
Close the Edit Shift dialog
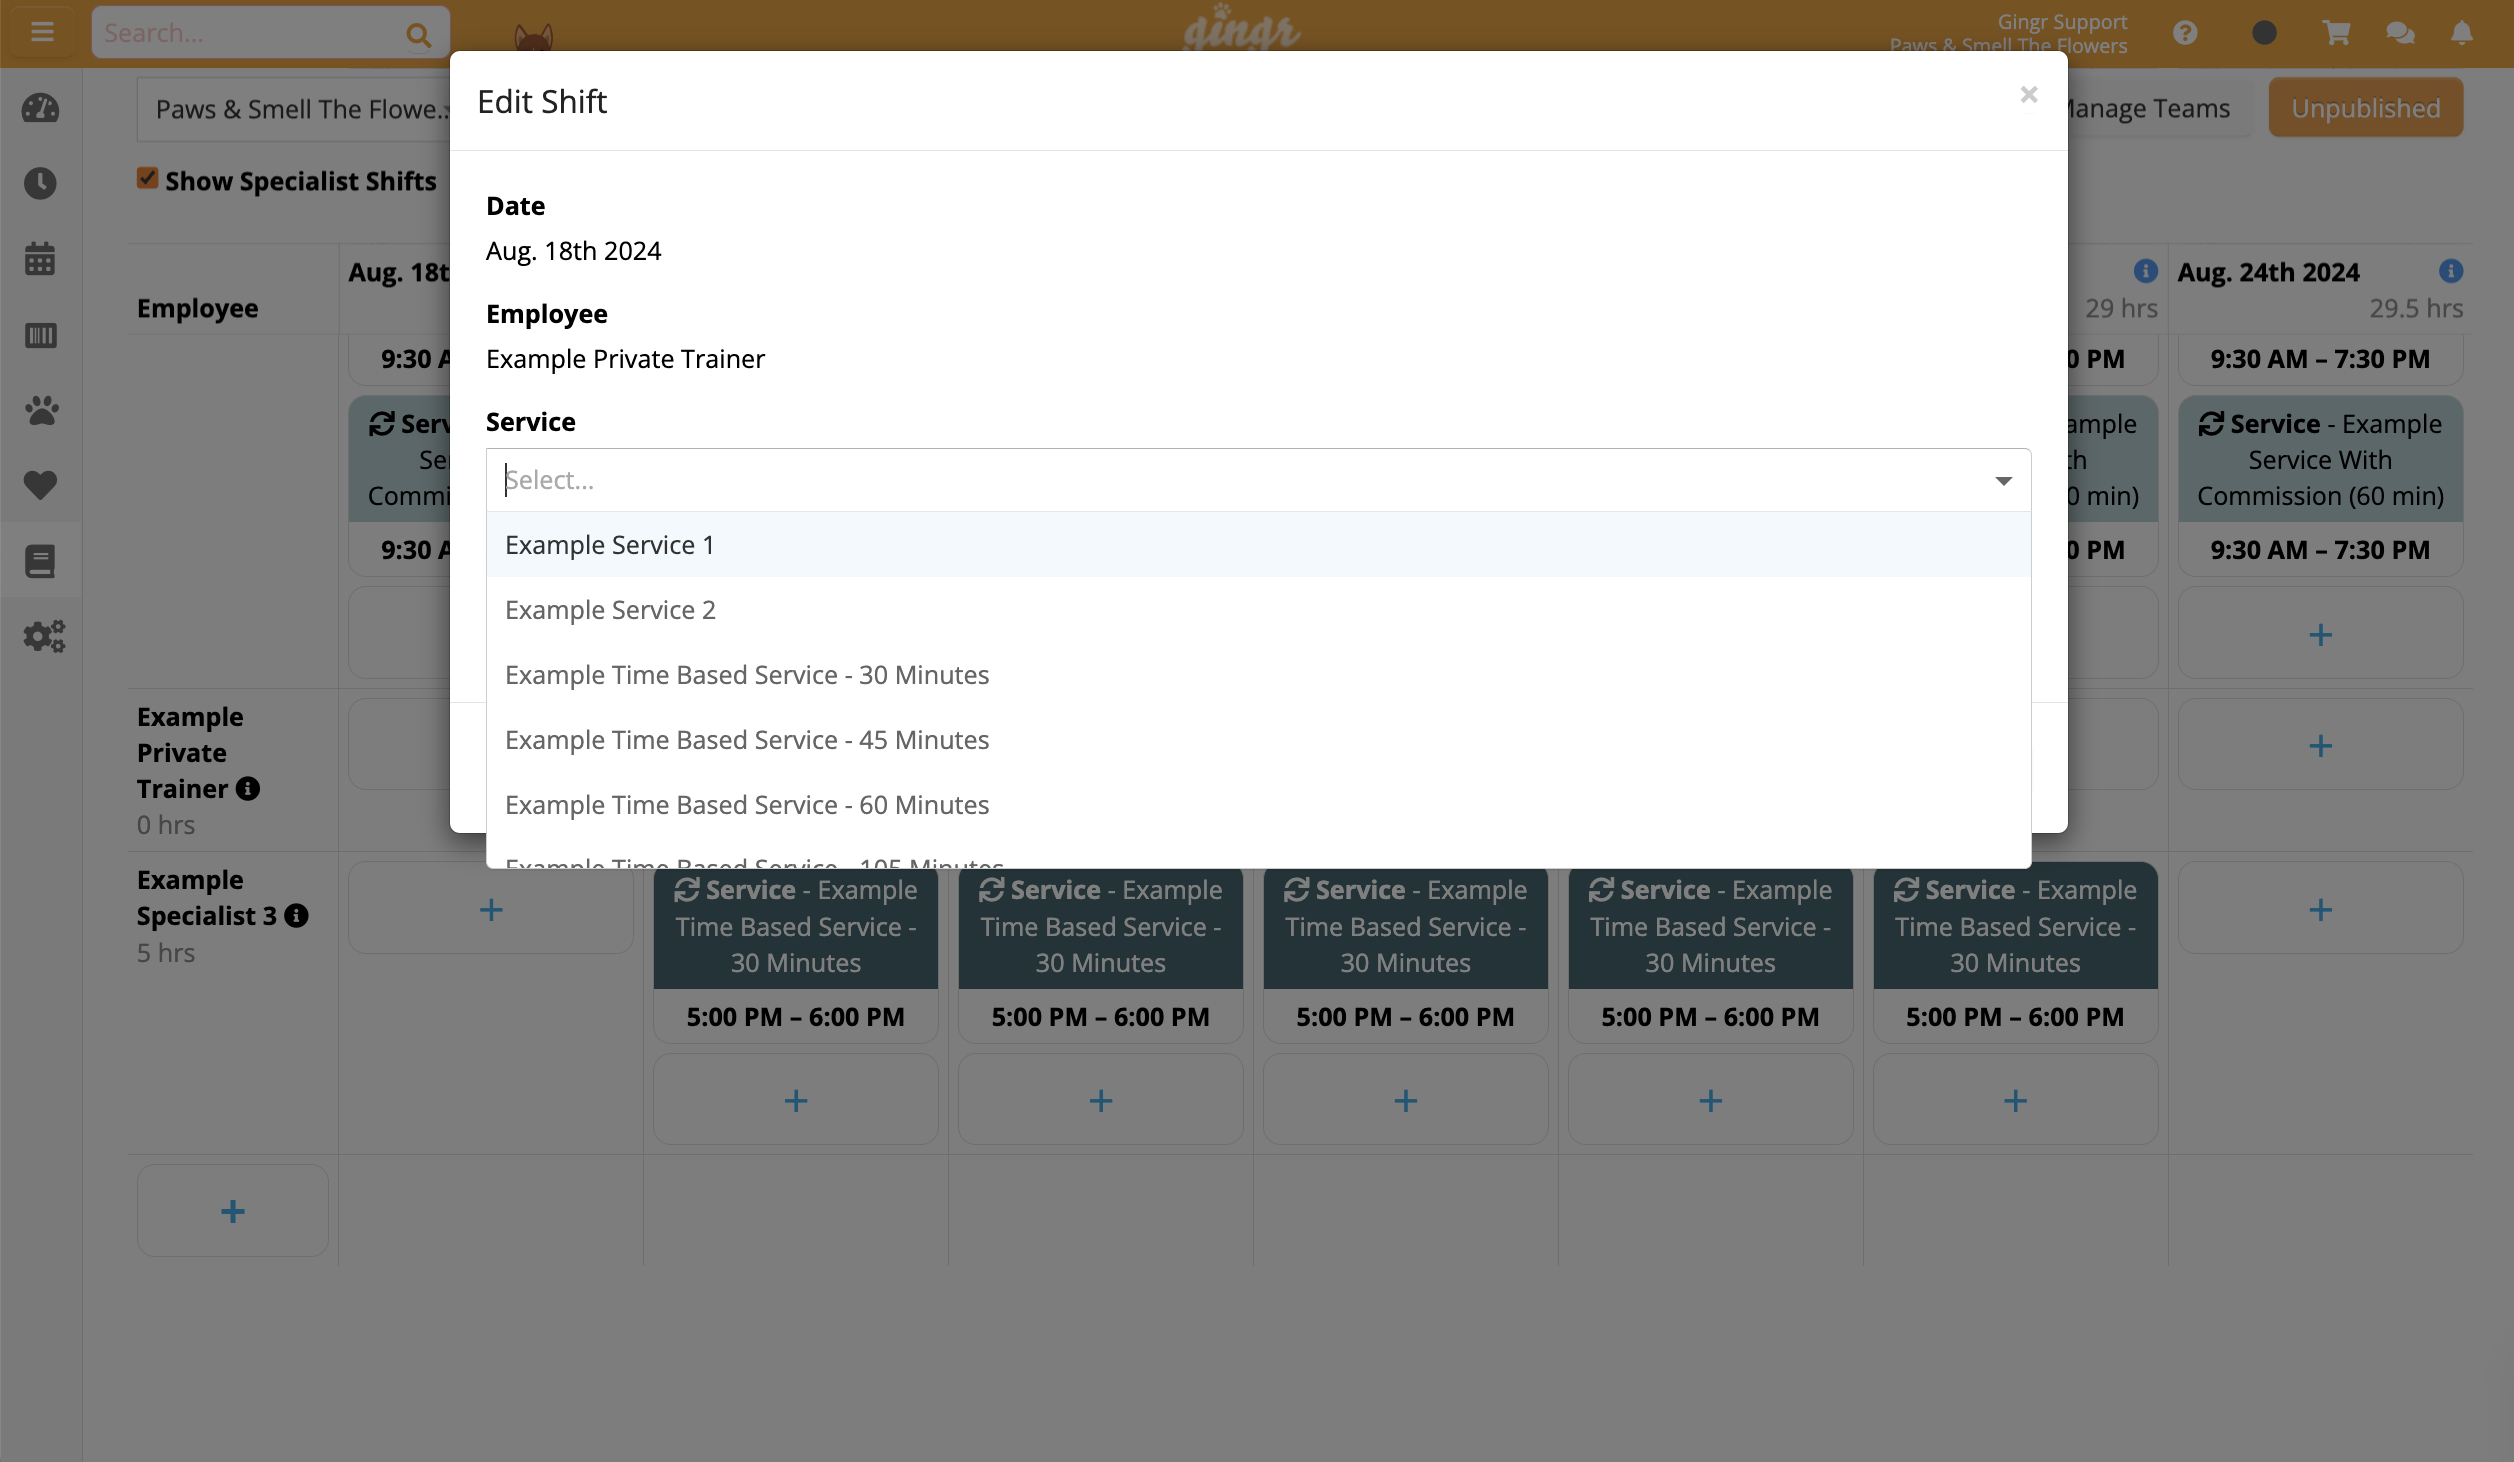pyautogui.click(x=2029, y=95)
